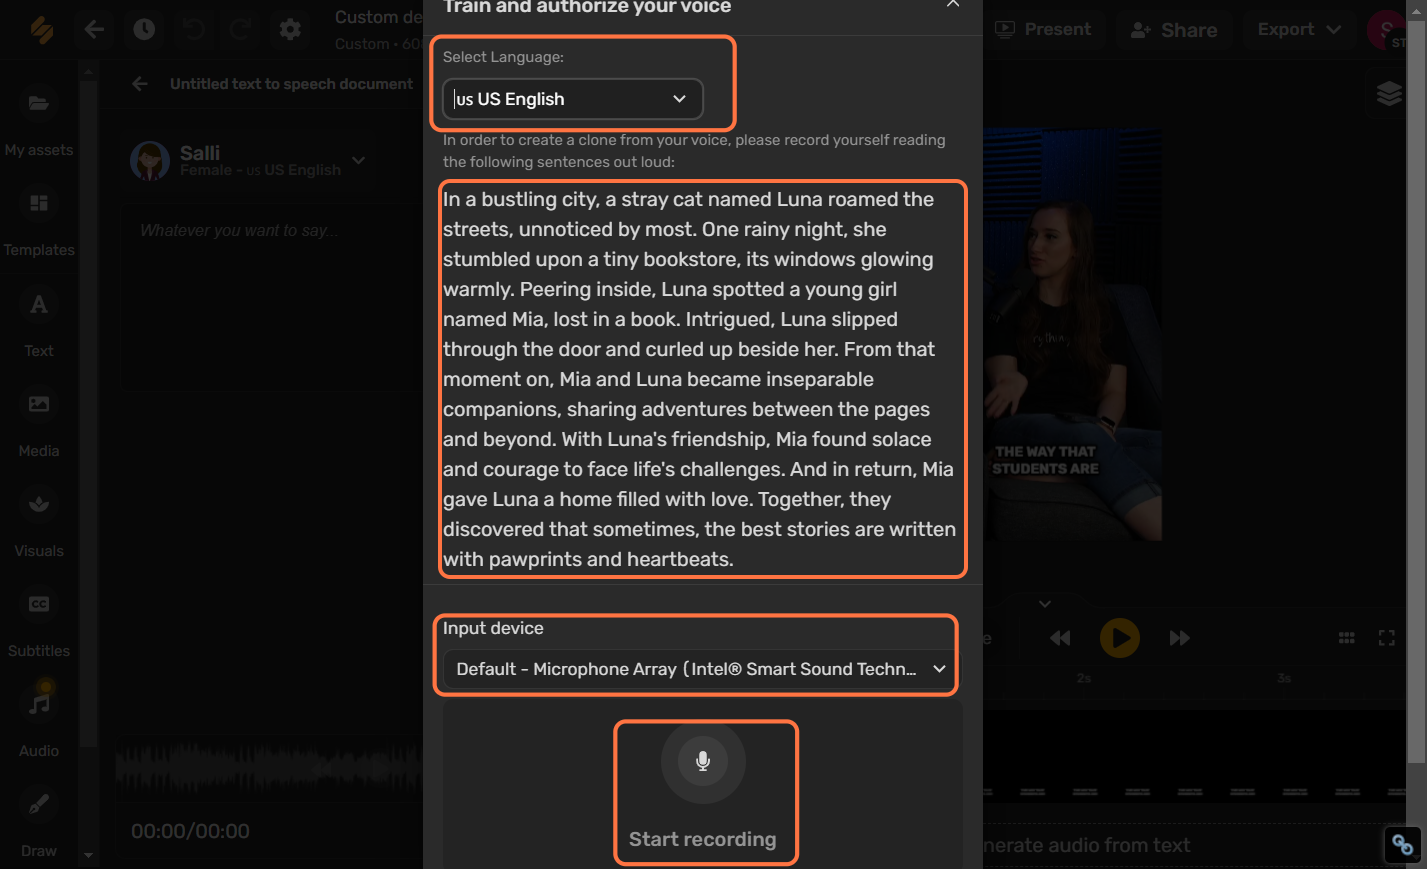
Task: Open the Subtitles panel
Action: click(x=39, y=622)
